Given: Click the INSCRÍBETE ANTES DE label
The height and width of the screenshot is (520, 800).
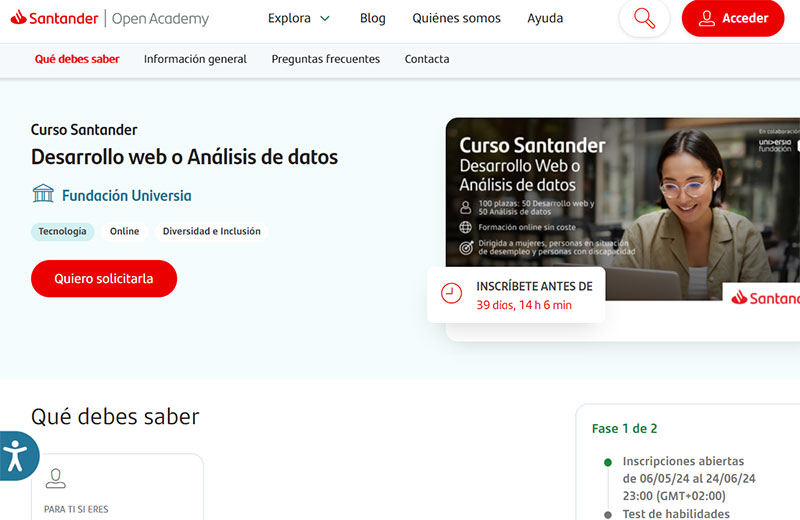Looking at the screenshot, I should (x=534, y=286).
